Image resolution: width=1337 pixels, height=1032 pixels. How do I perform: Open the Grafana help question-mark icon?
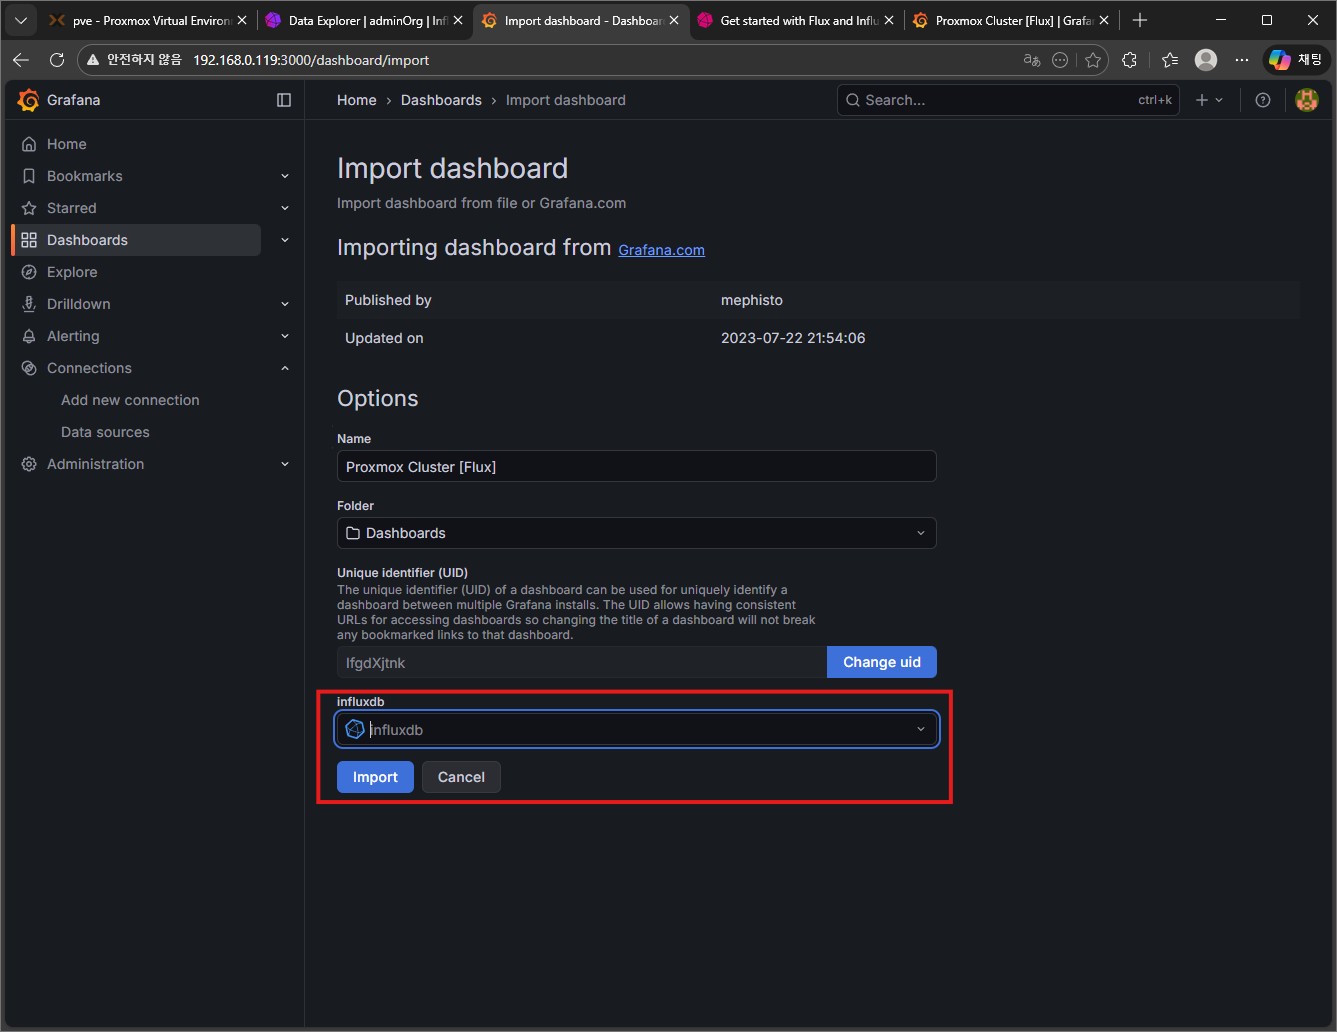click(x=1263, y=100)
